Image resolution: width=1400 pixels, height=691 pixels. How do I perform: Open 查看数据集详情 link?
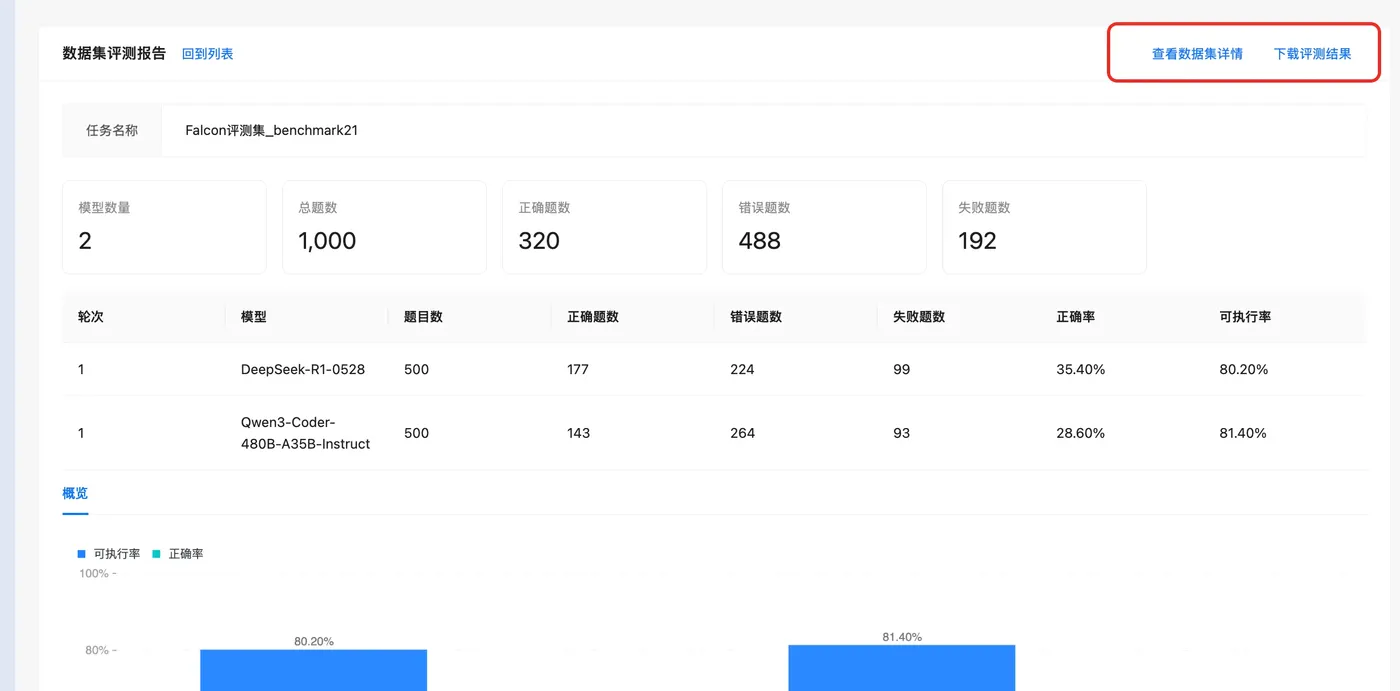[x=1197, y=54]
